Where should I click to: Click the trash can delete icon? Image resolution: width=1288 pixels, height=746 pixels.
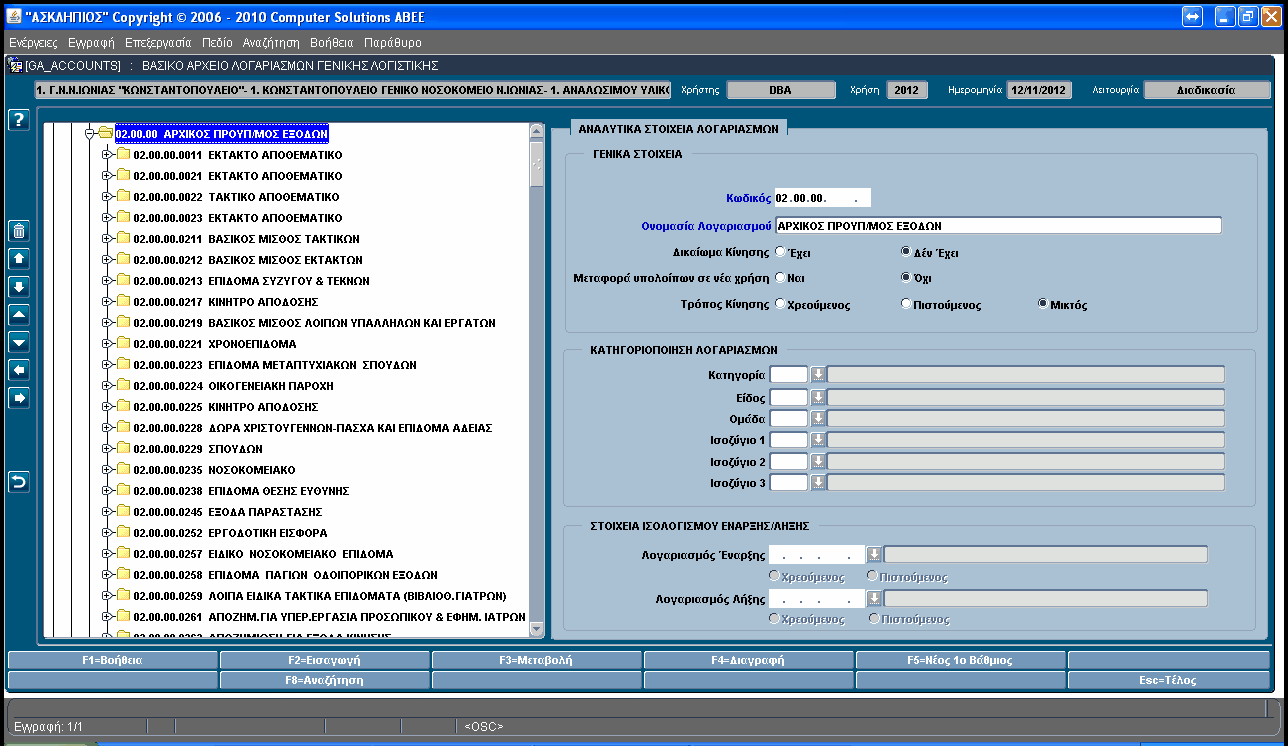pyautogui.click(x=18, y=231)
